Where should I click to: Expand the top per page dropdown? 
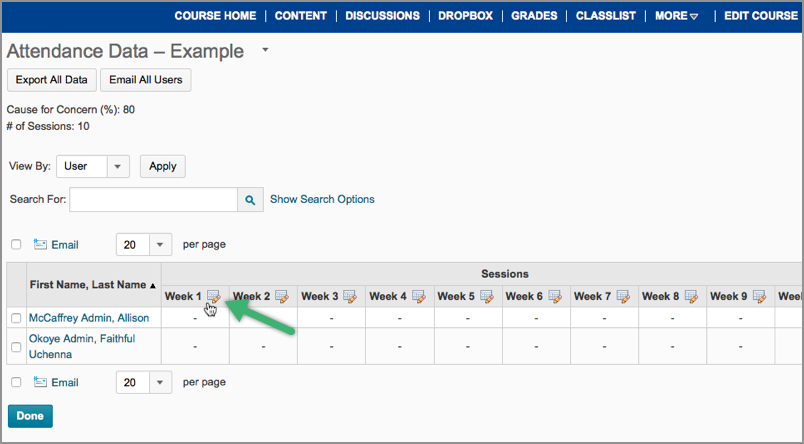click(x=160, y=244)
